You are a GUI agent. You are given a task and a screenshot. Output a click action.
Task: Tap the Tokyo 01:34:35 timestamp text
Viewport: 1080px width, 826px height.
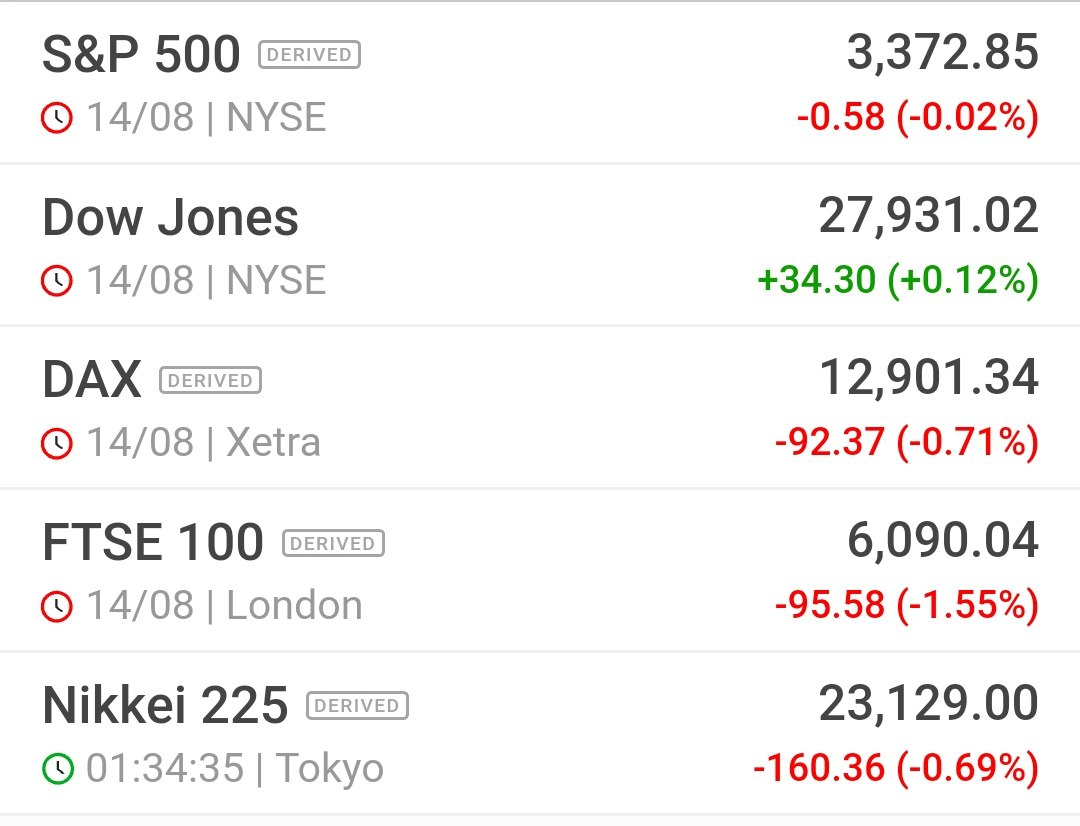tap(235, 769)
